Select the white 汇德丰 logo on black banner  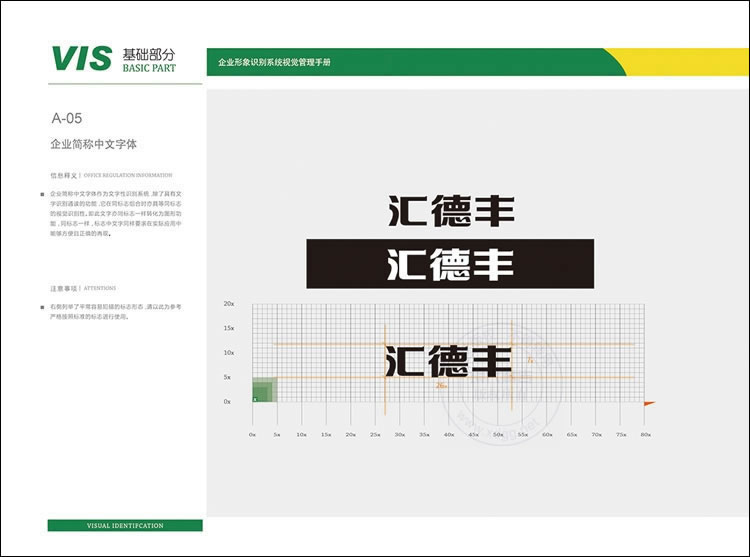pyautogui.click(x=450, y=265)
